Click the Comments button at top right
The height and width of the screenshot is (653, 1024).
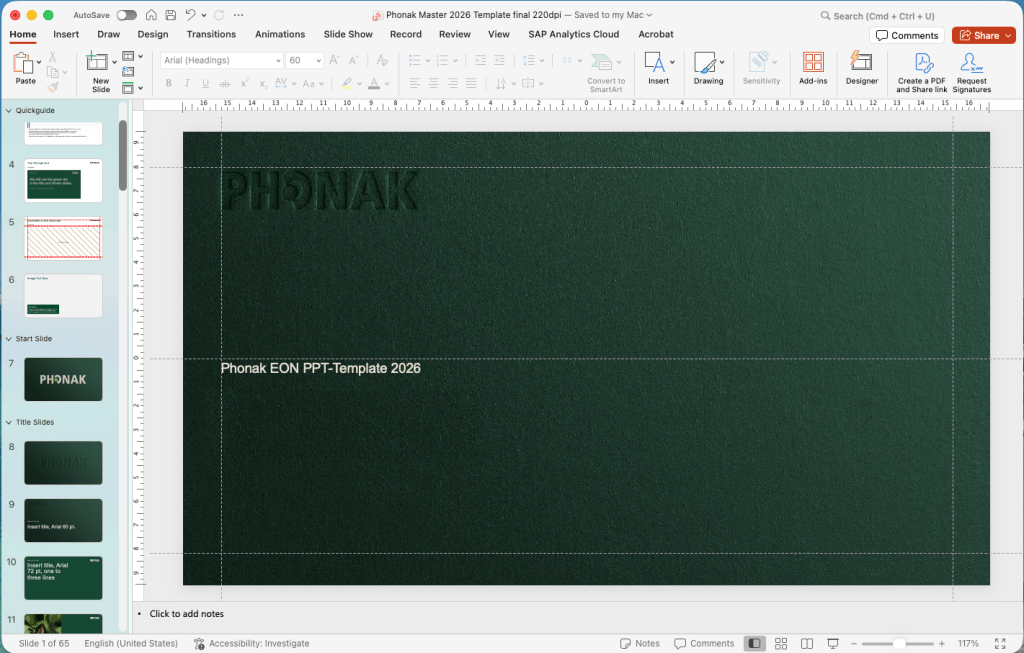(x=907, y=35)
